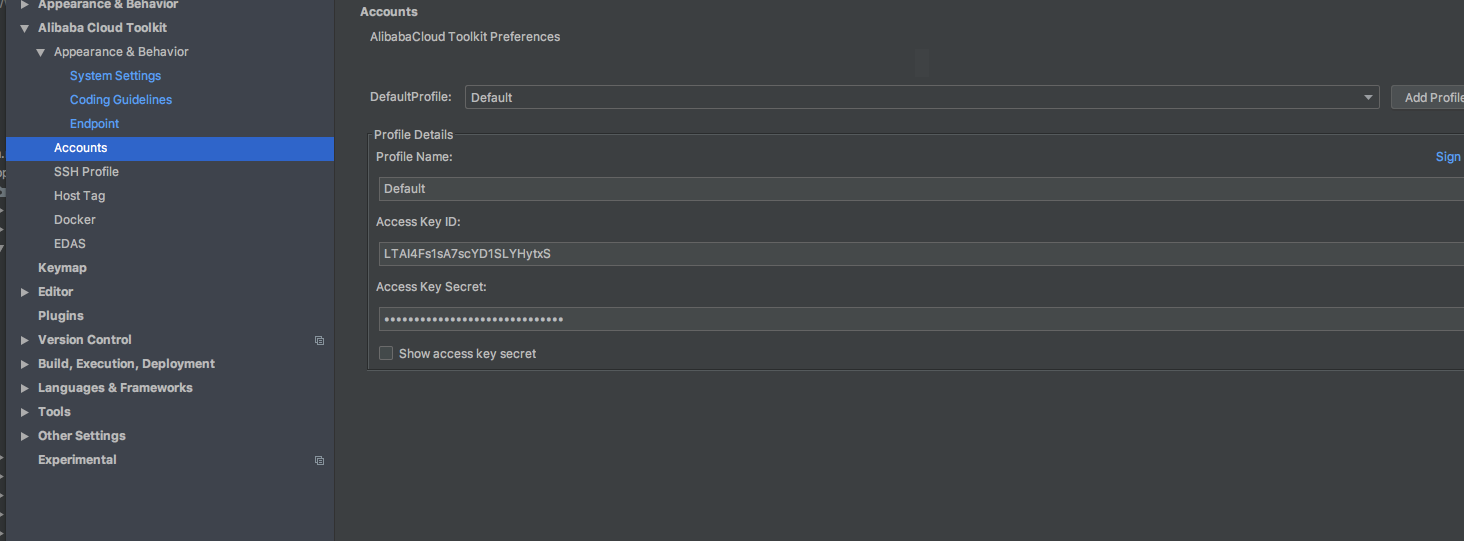The height and width of the screenshot is (541, 1464).
Task: Collapse the nested Appearance & Behavior node
Action: pyautogui.click(x=41, y=52)
